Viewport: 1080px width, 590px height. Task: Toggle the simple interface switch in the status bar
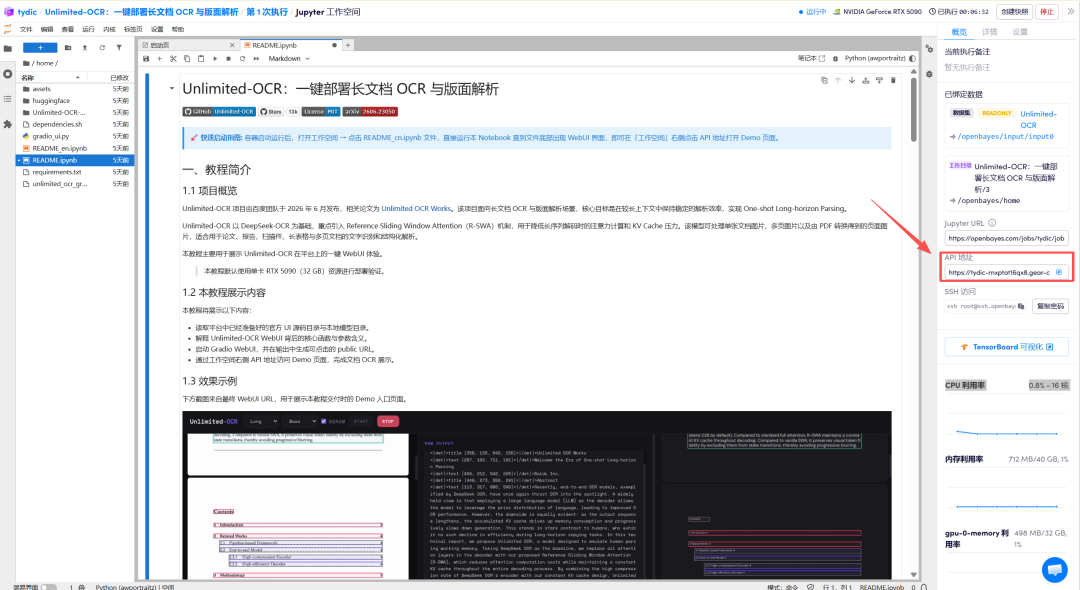tap(48, 587)
